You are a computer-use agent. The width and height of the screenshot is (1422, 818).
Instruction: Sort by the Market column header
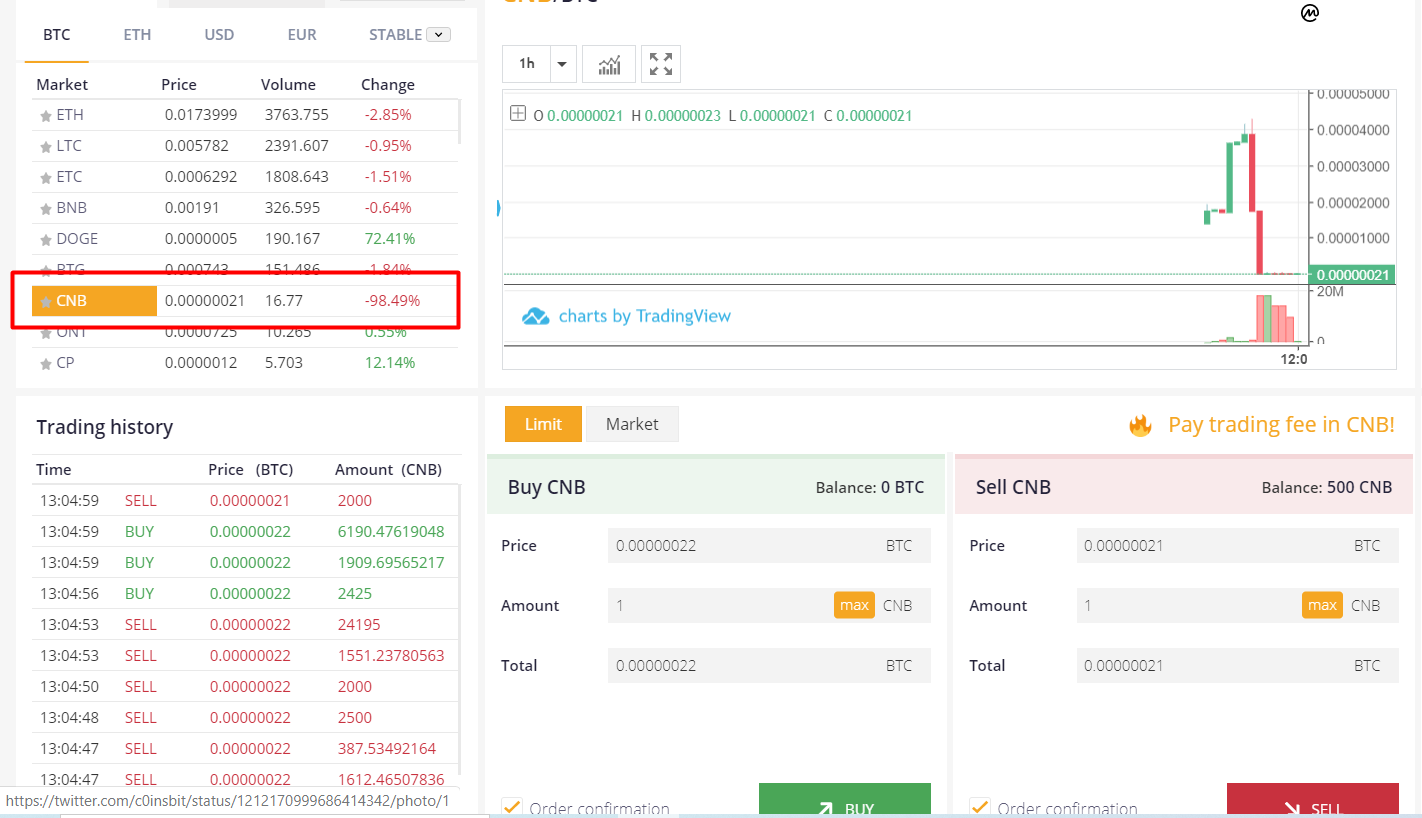[62, 85]
